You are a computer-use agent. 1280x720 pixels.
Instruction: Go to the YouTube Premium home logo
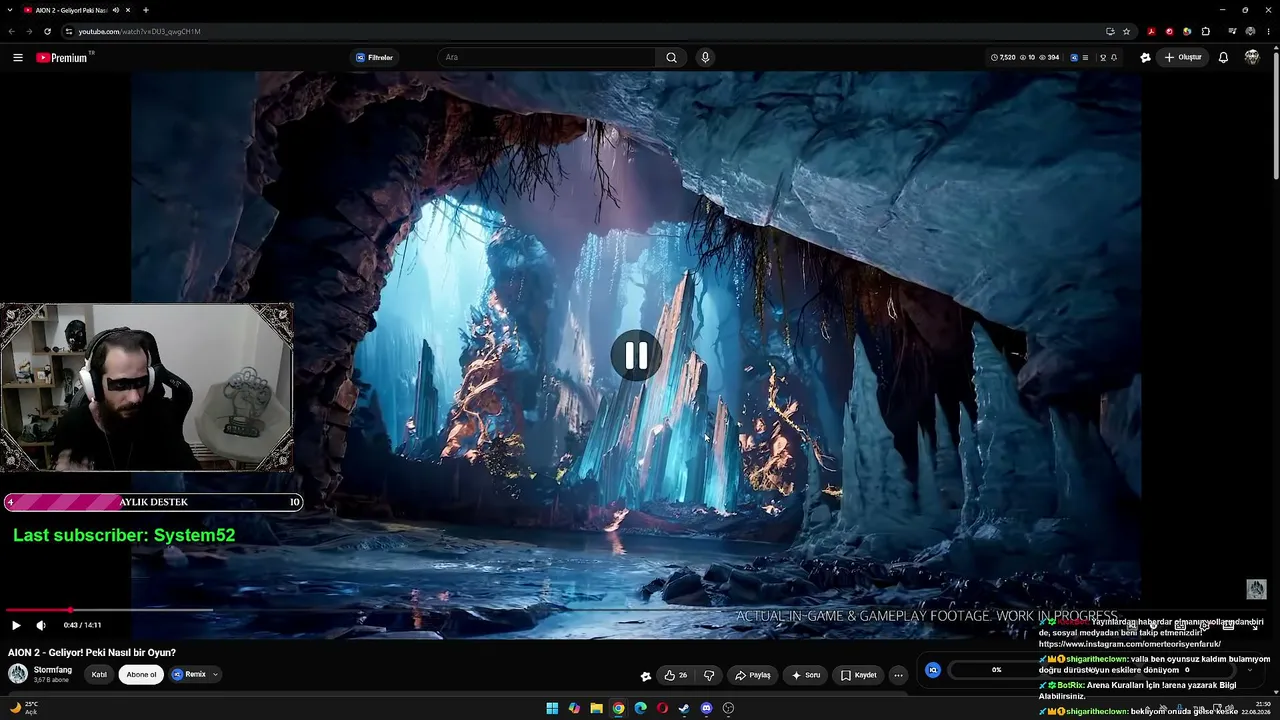63,57
